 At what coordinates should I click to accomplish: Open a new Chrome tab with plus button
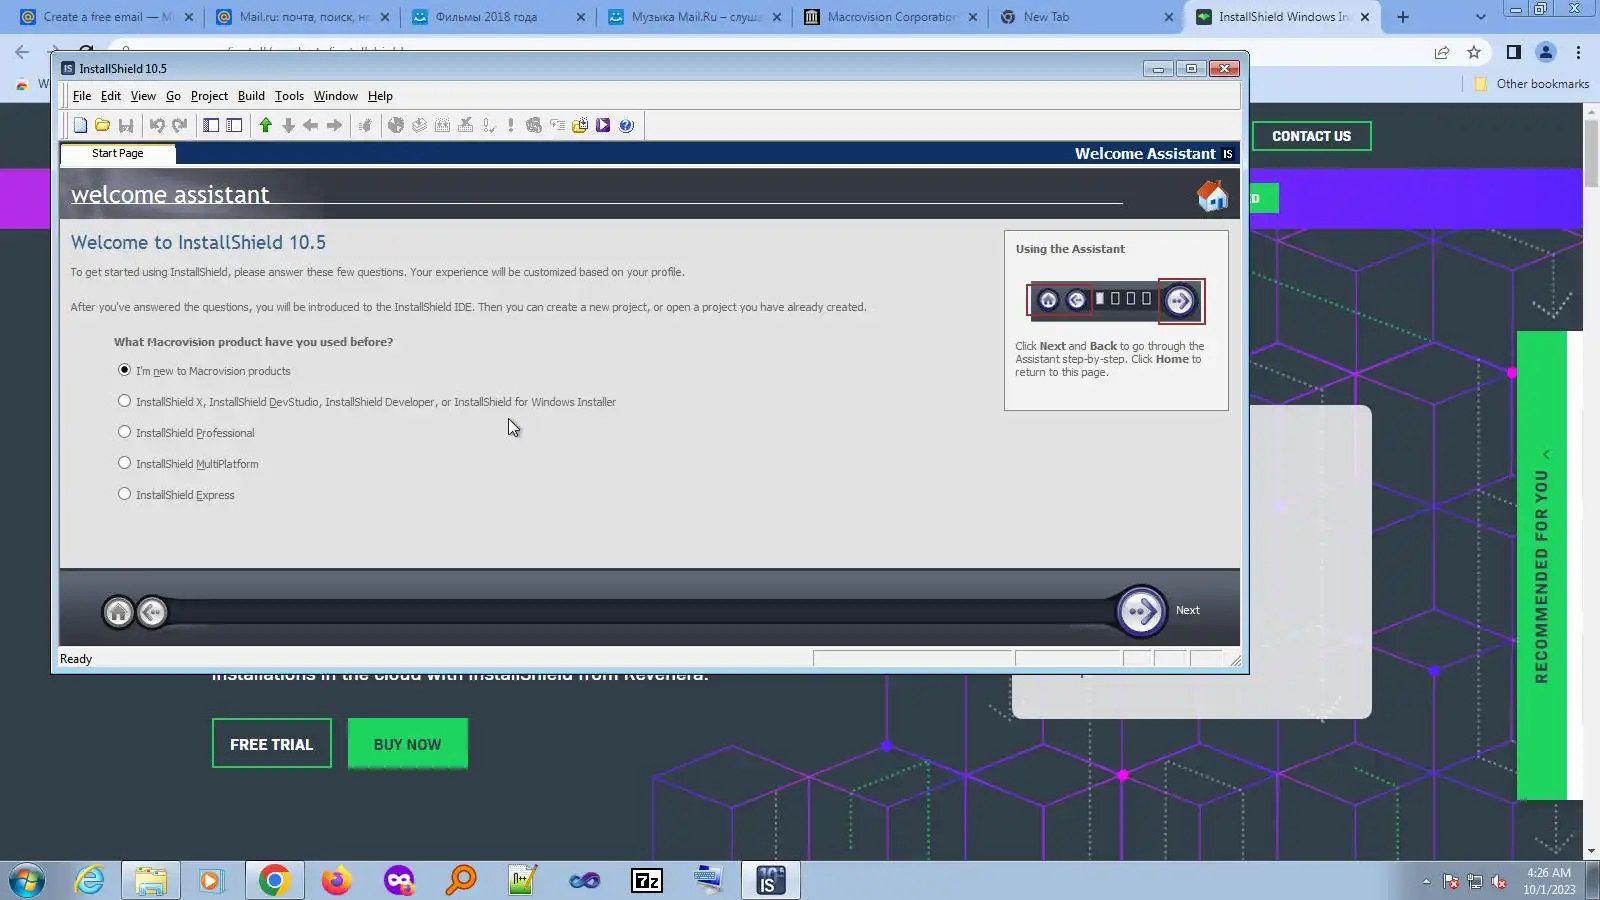point(1403,17)
